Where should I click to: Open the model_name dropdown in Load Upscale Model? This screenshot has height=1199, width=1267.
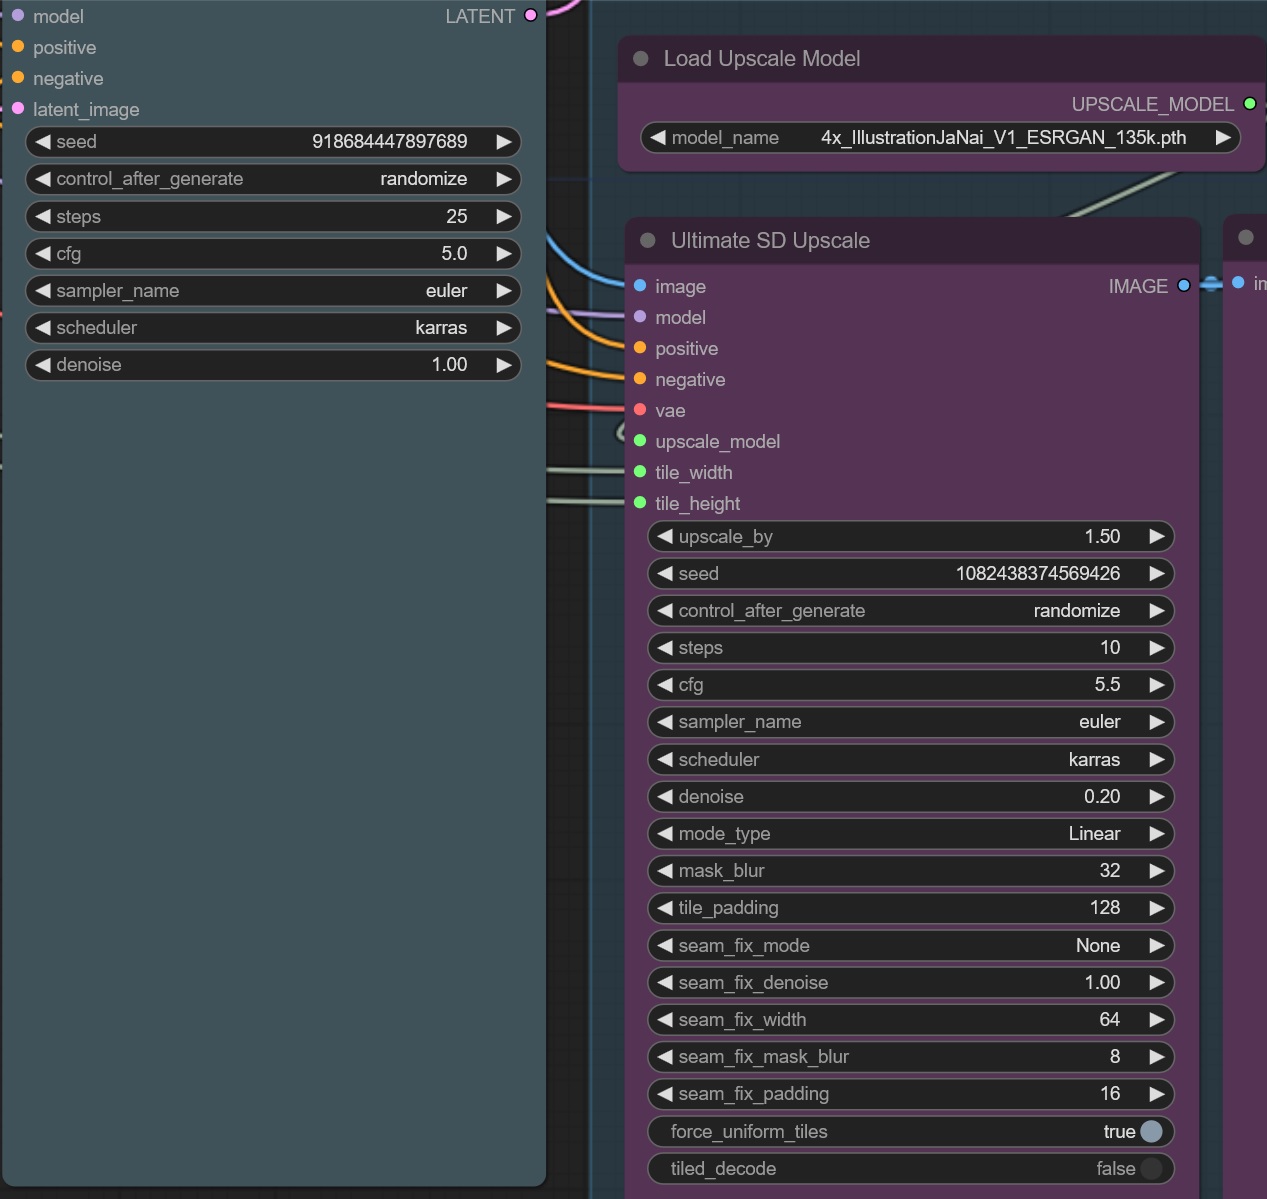click(940, 138)
